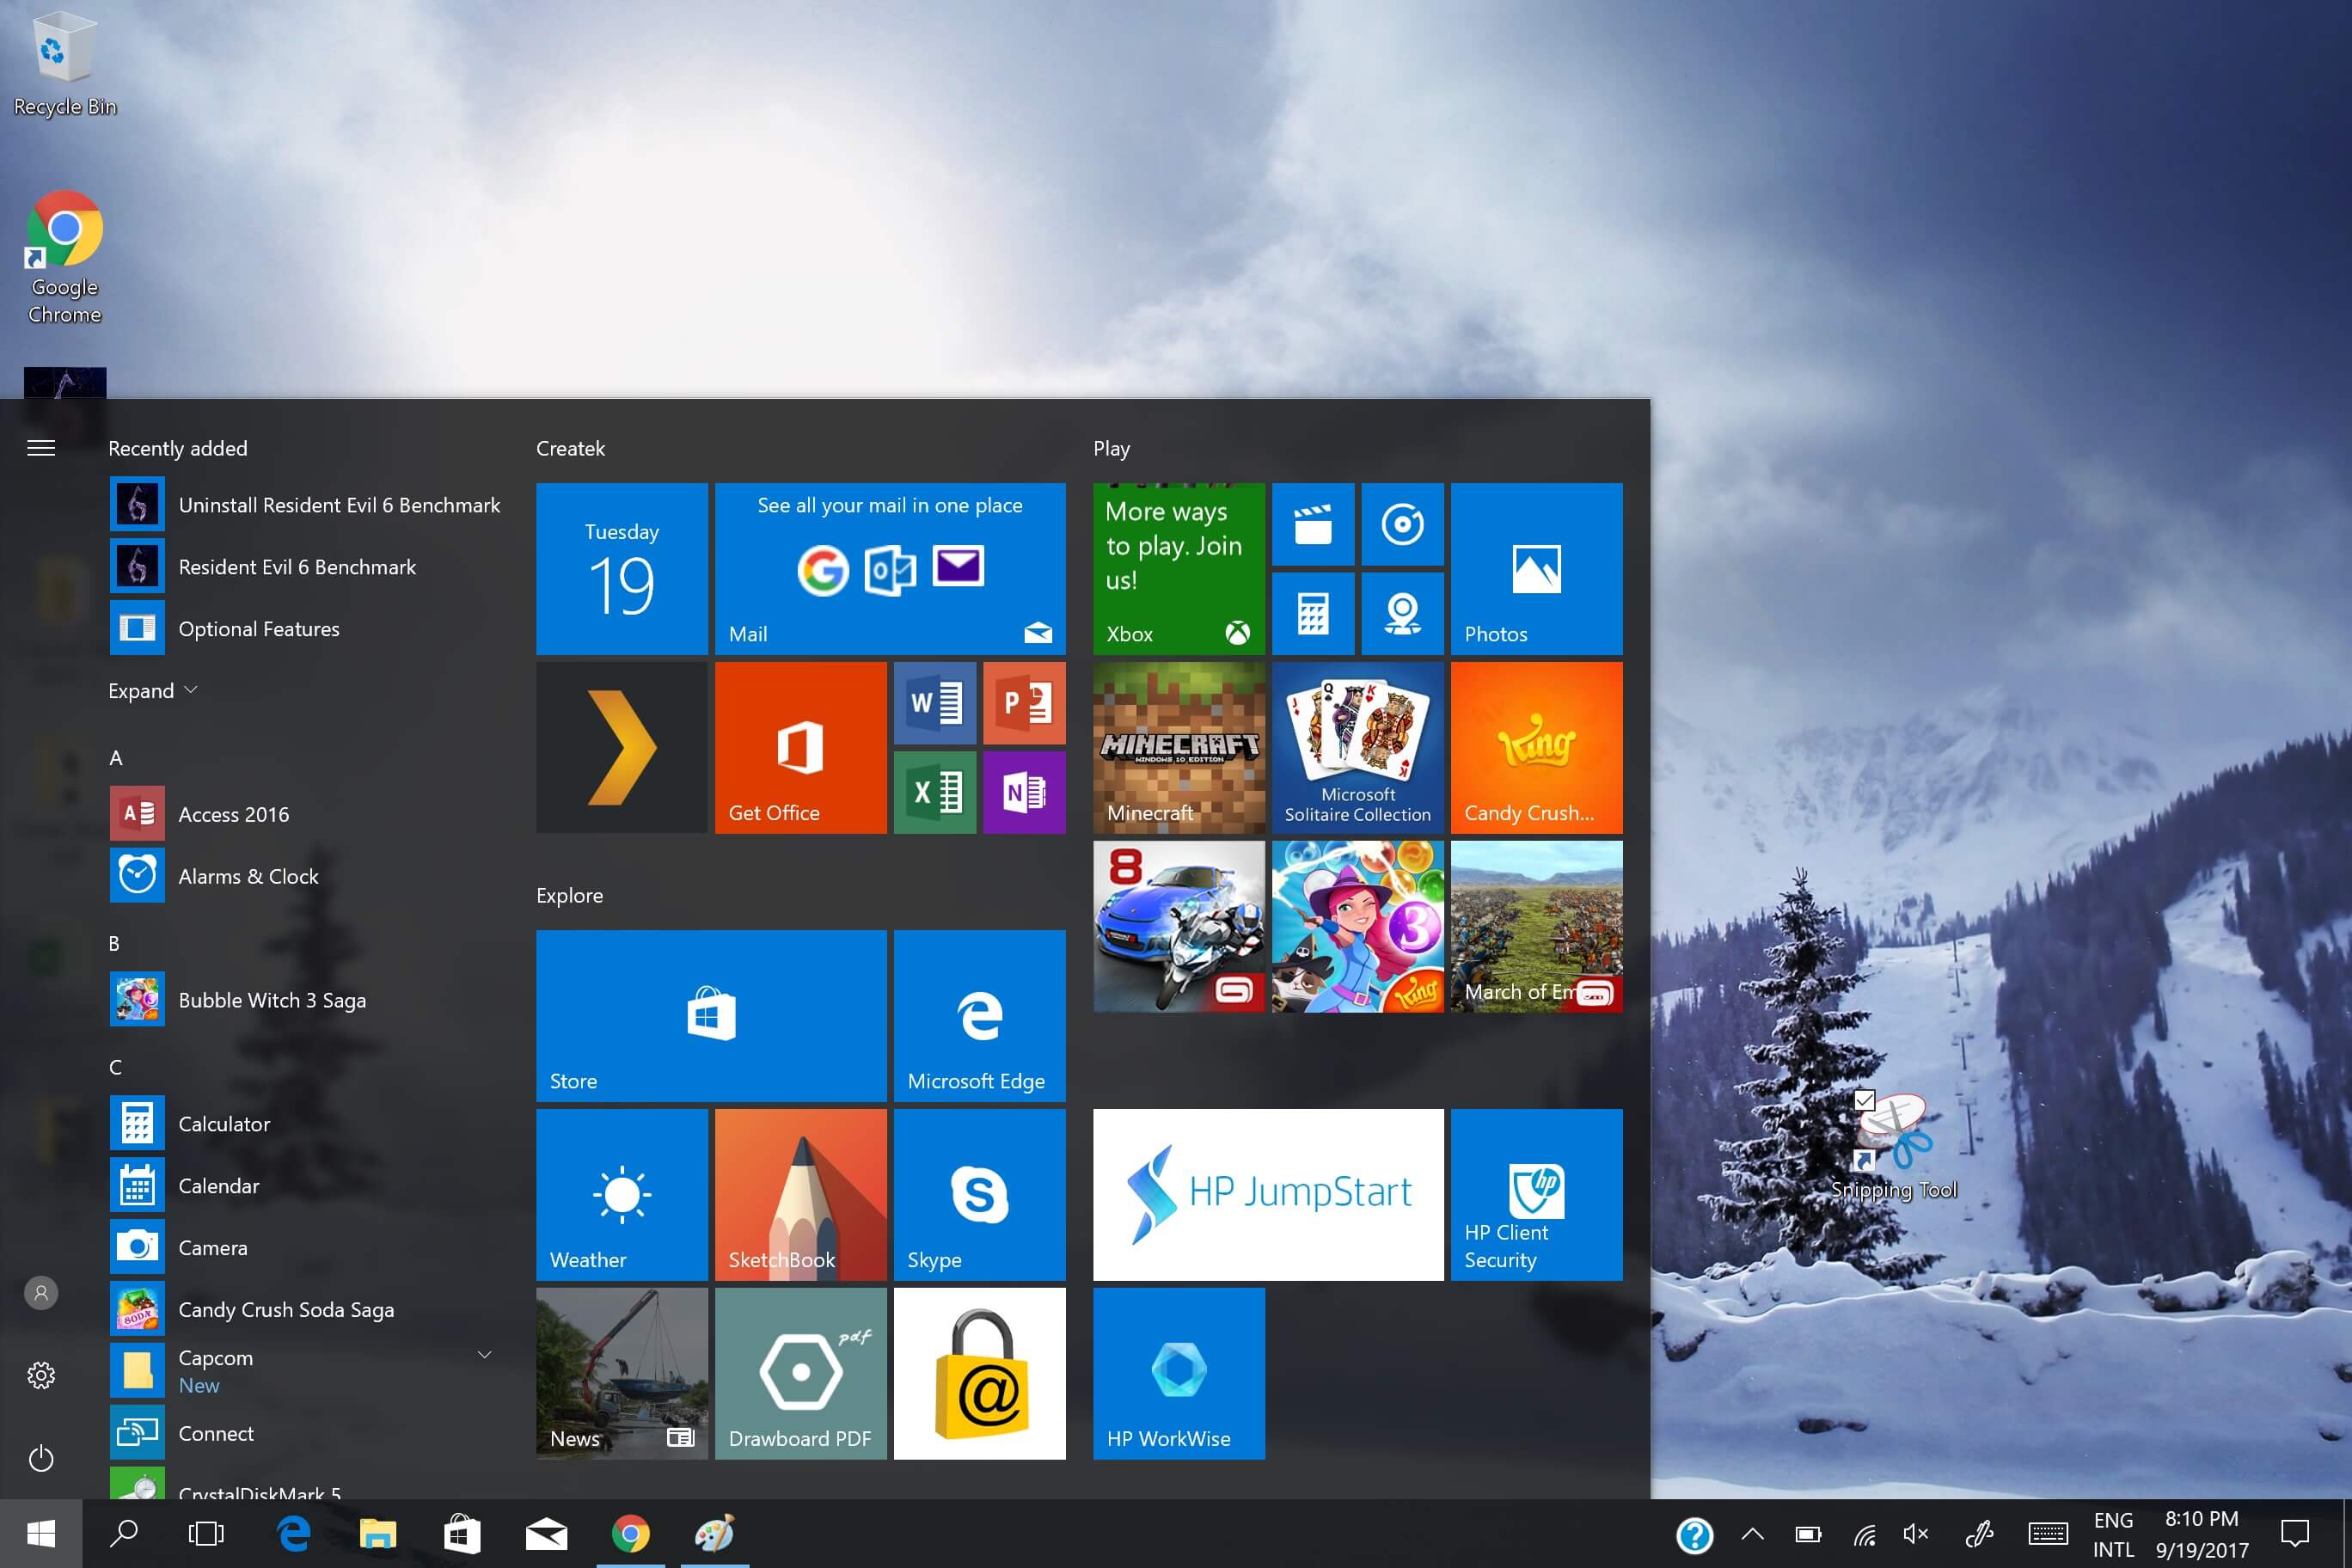Screen dimensions: 2352x1568
Task: Open the PowerPoint tile
Action: tap(1024, 703)
